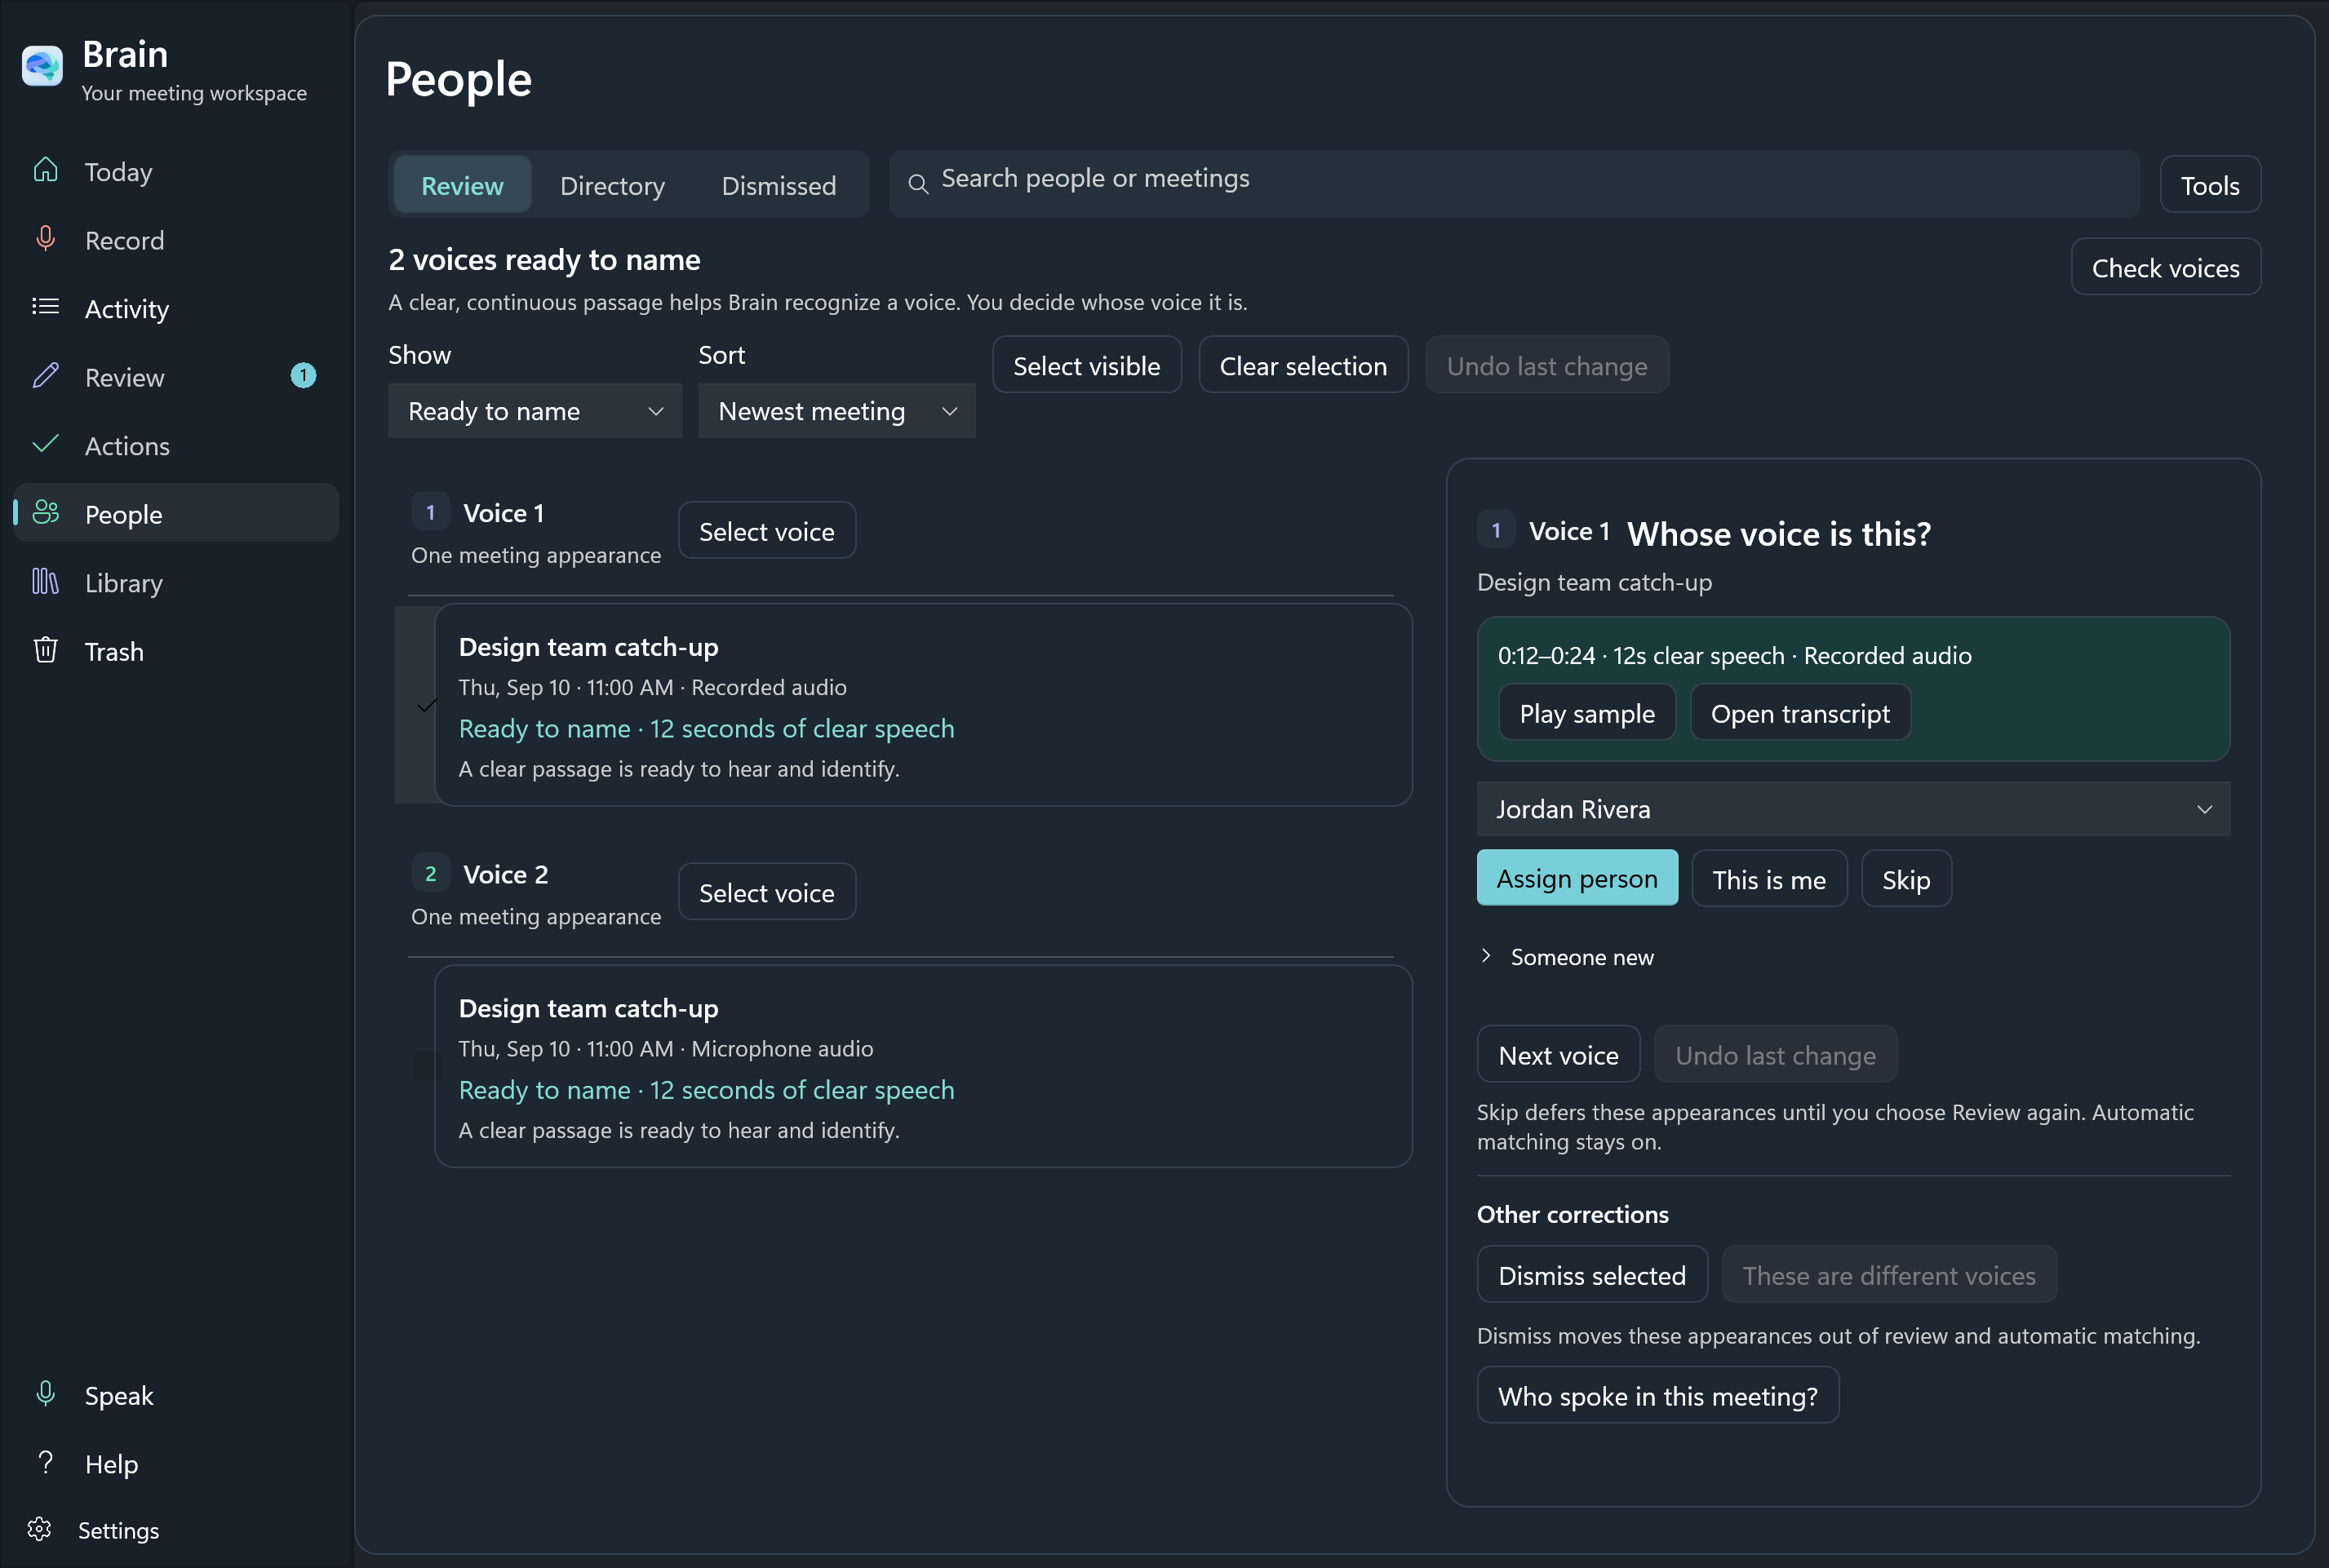Go to Next voice
Image resolution: width=2329 pixels, height=1568 pixels.
click(1558, 1054)
